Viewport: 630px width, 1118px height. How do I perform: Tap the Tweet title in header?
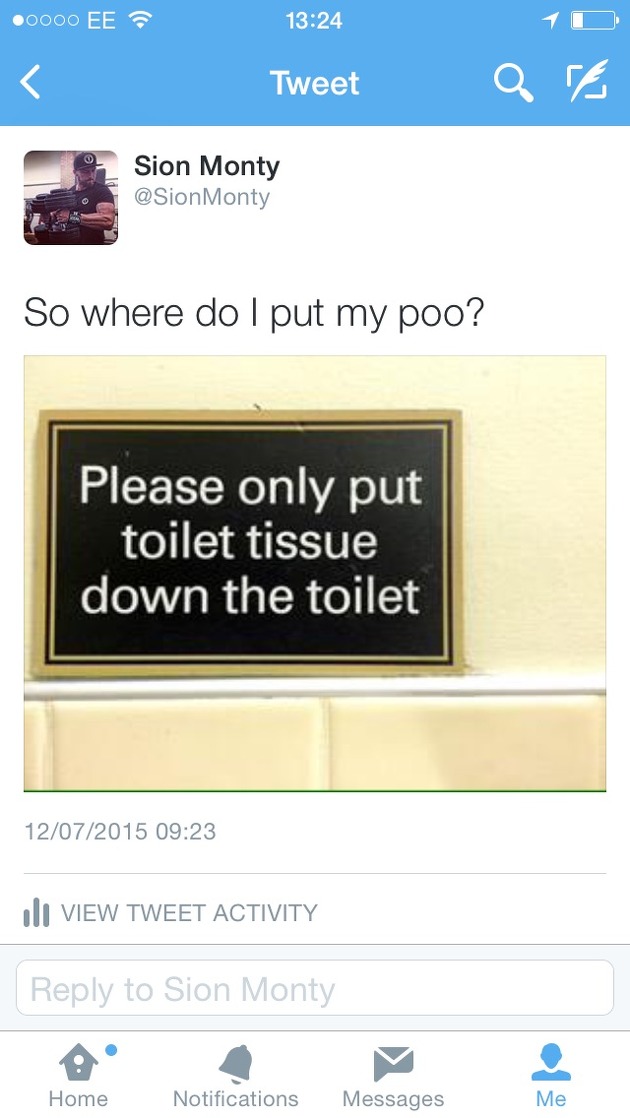(314, 83)
